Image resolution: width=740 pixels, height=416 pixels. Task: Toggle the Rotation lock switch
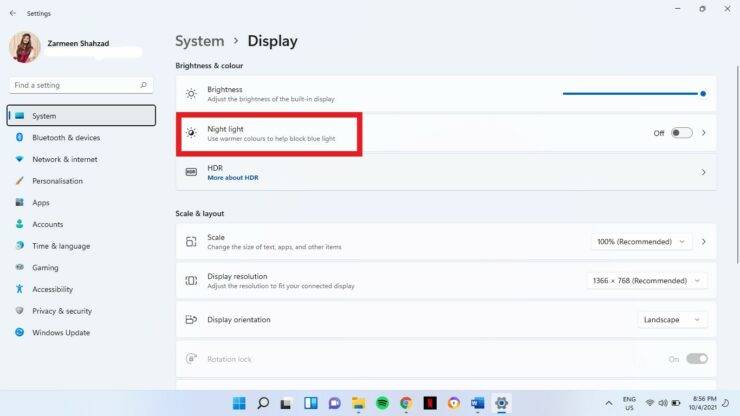coord(696,358)
